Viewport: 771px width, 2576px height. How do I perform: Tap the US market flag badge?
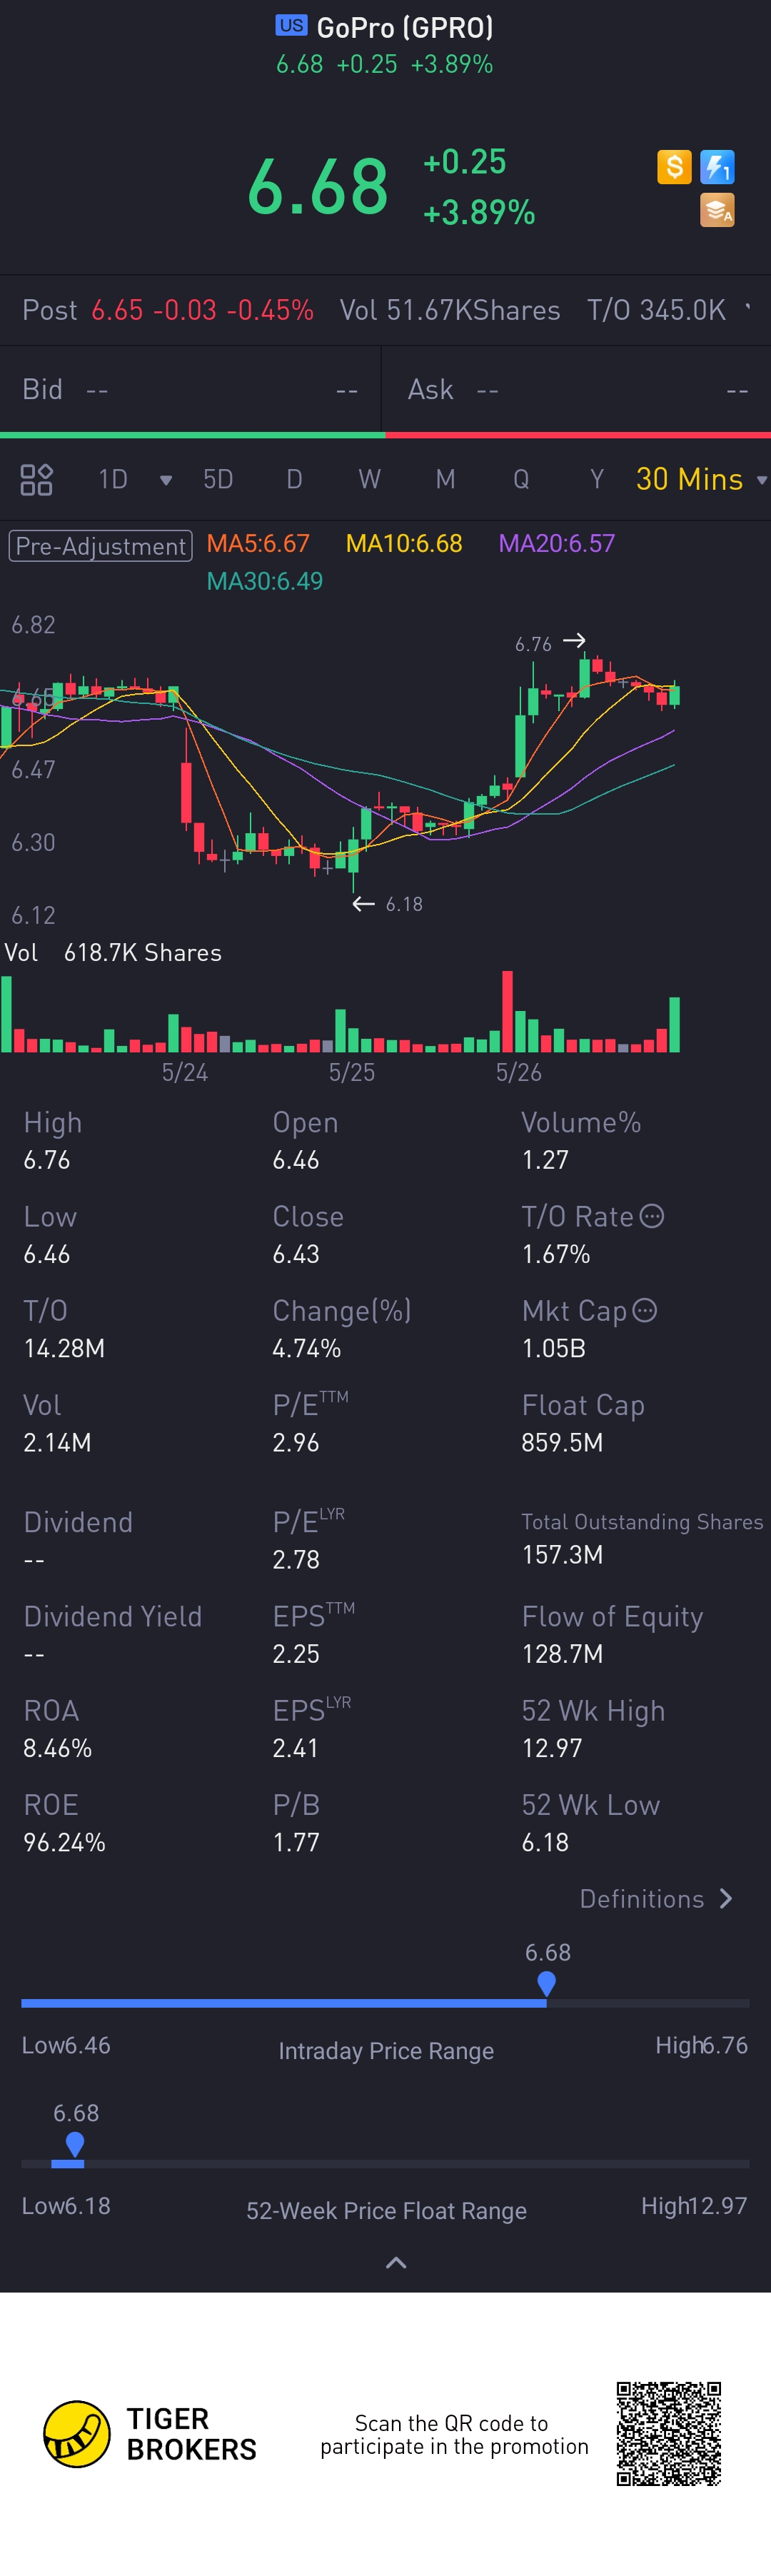tap(291, 26)
